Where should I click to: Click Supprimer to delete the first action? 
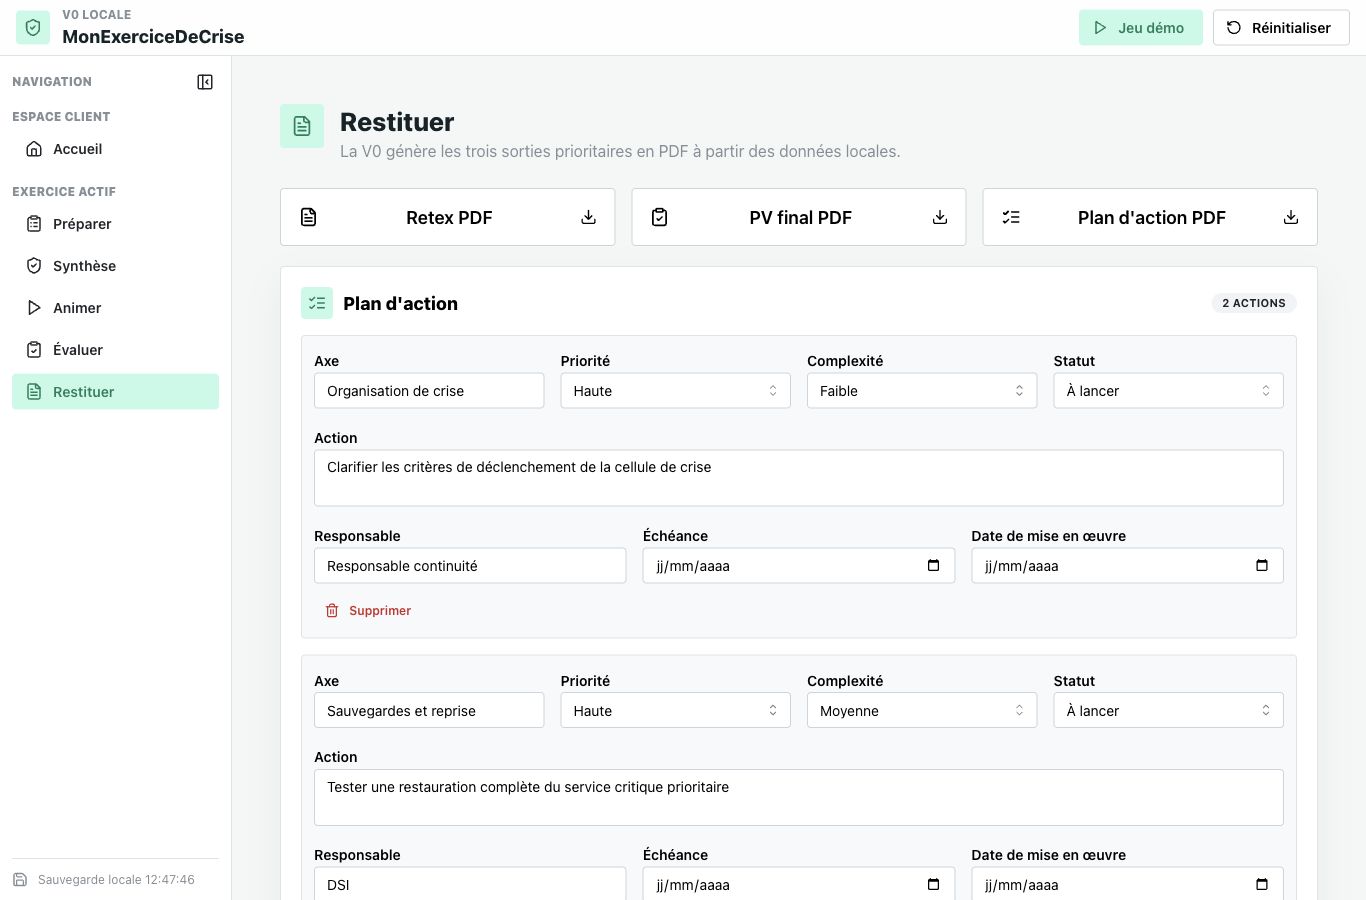tap(368, 611)
